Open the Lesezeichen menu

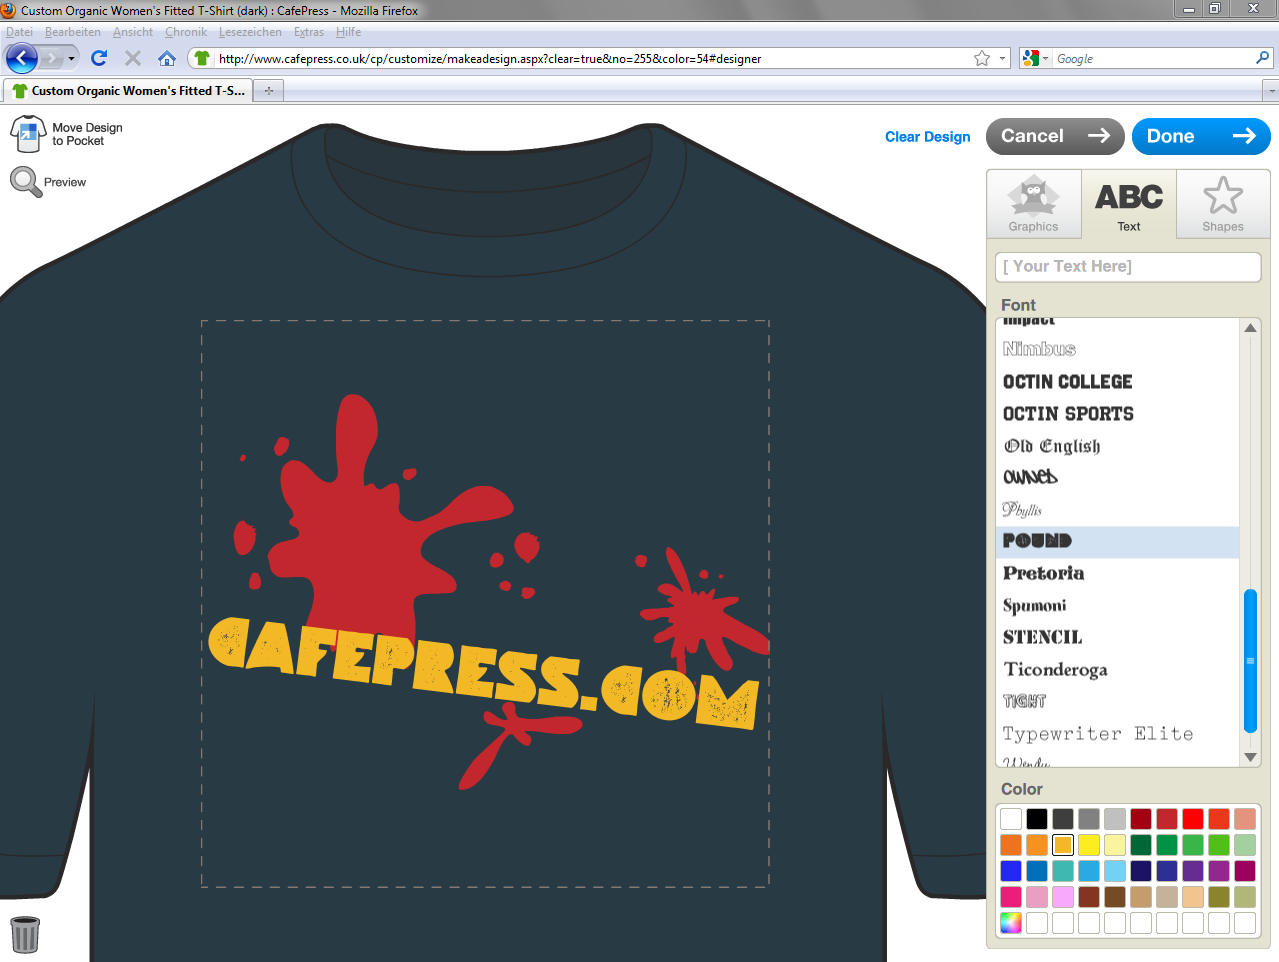250,32
